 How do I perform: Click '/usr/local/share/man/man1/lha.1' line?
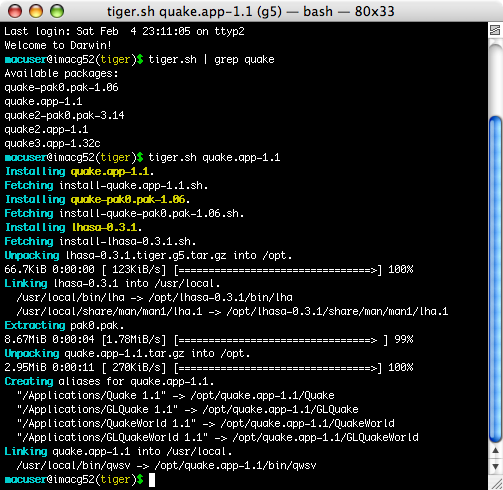tap(232, 311)
